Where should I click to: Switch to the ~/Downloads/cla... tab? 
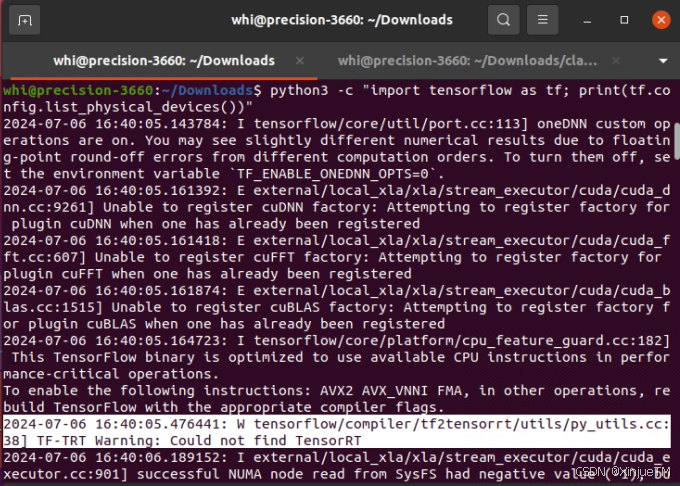coord(468,61)
